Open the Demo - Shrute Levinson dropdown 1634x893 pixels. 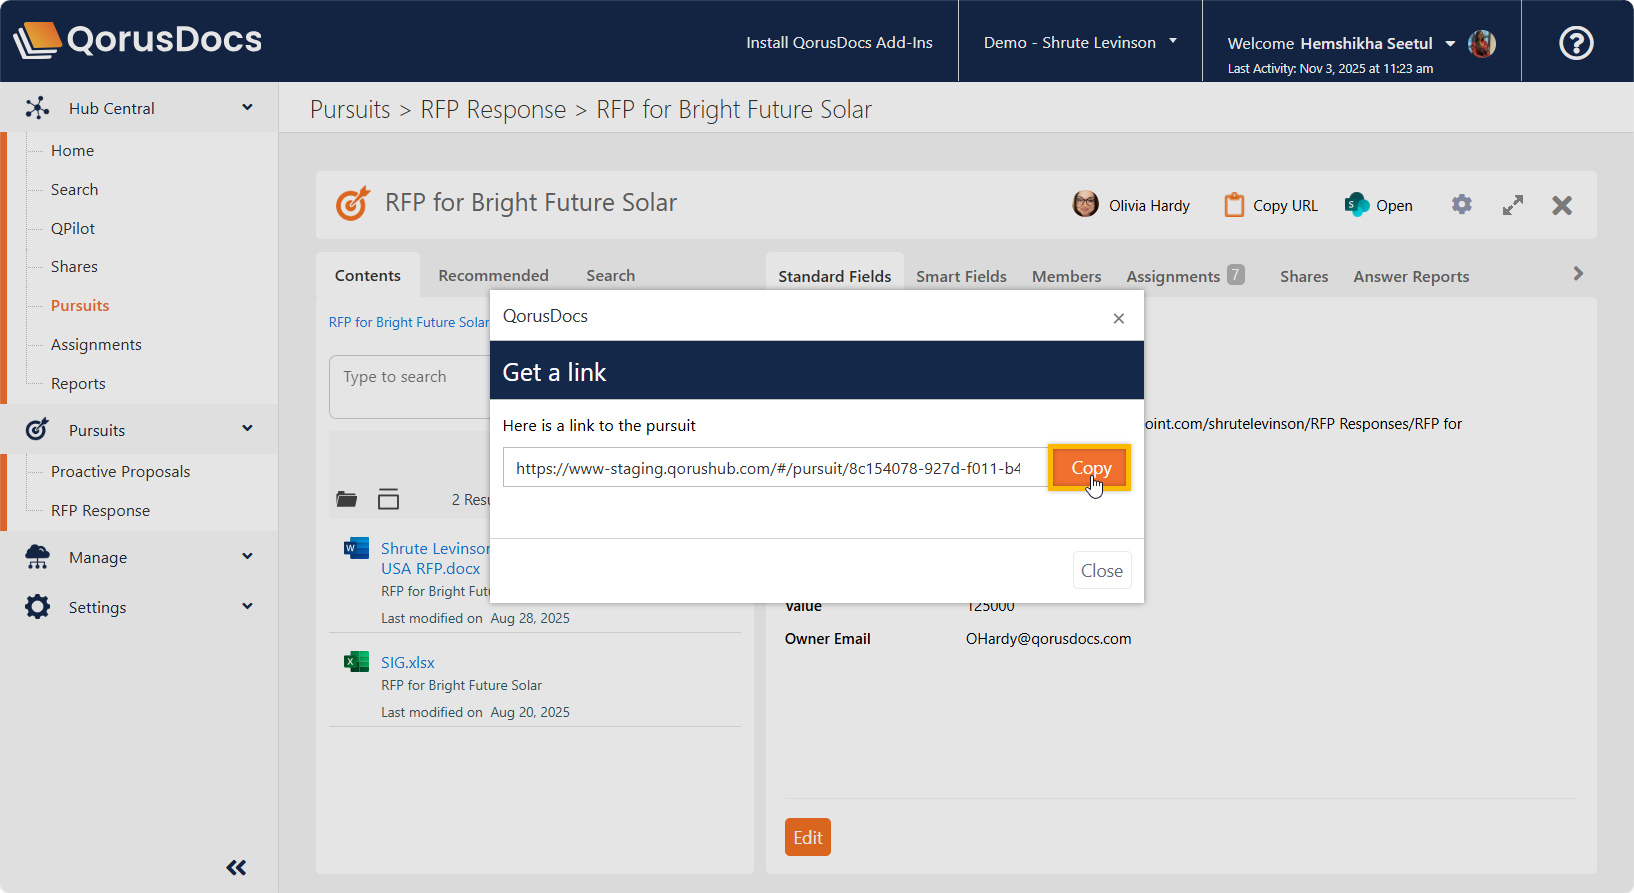pyautogui.click(x=1079, y=42)
